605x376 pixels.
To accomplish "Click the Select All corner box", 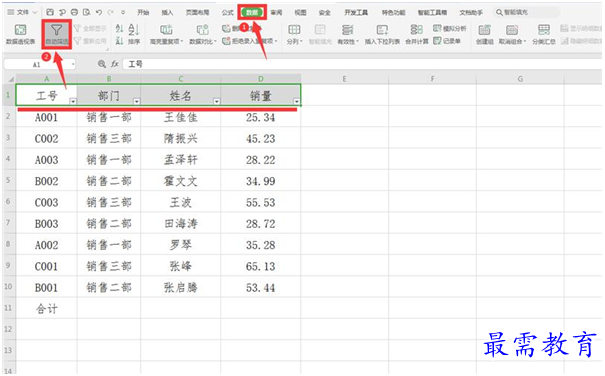I will (x=9, y=79).
